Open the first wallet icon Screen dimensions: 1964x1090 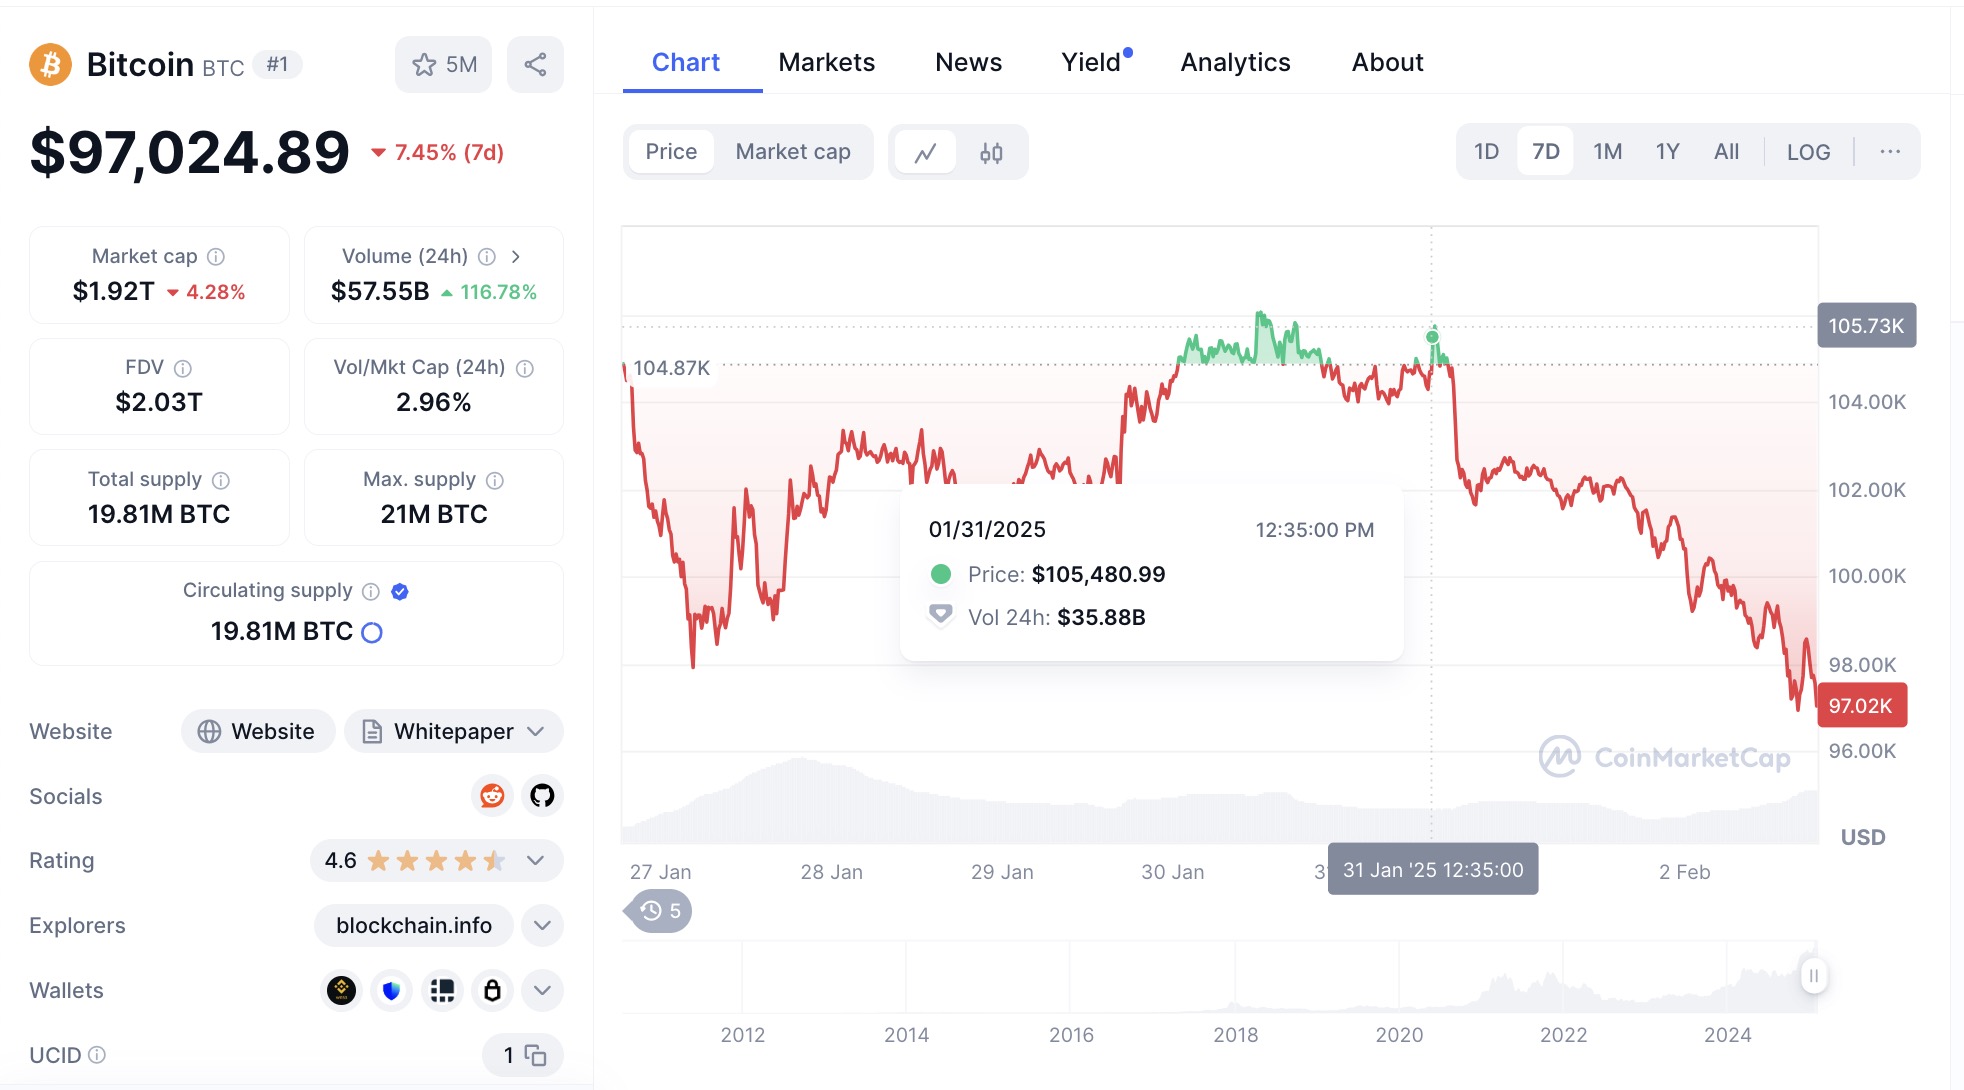click(342, 990)
